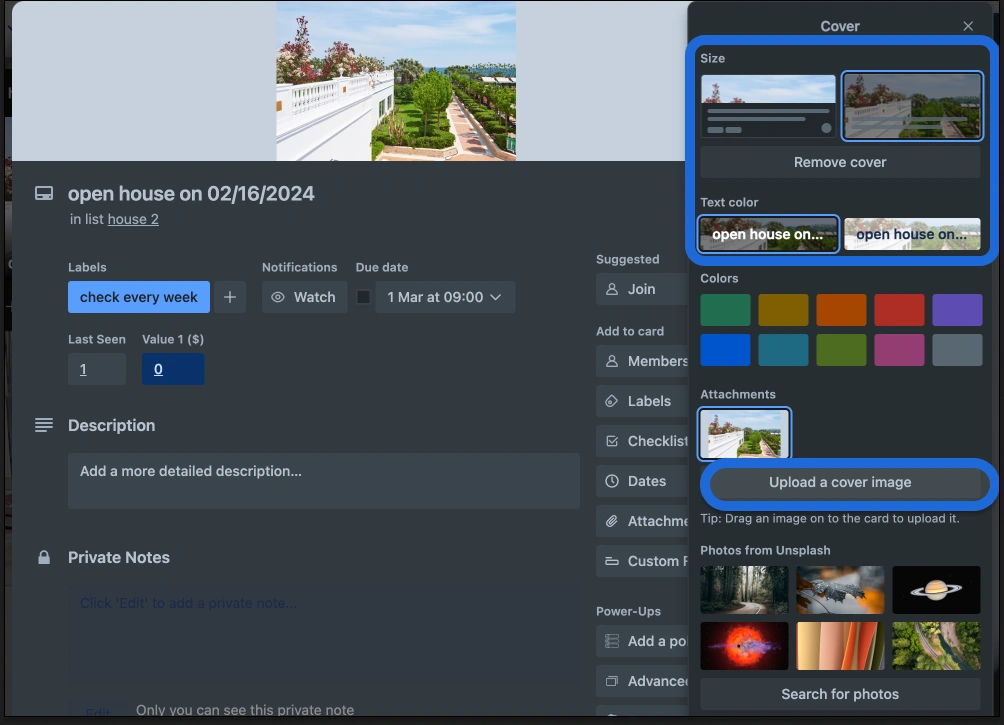Click the Attachment paperclip icon

pos(612,521)
